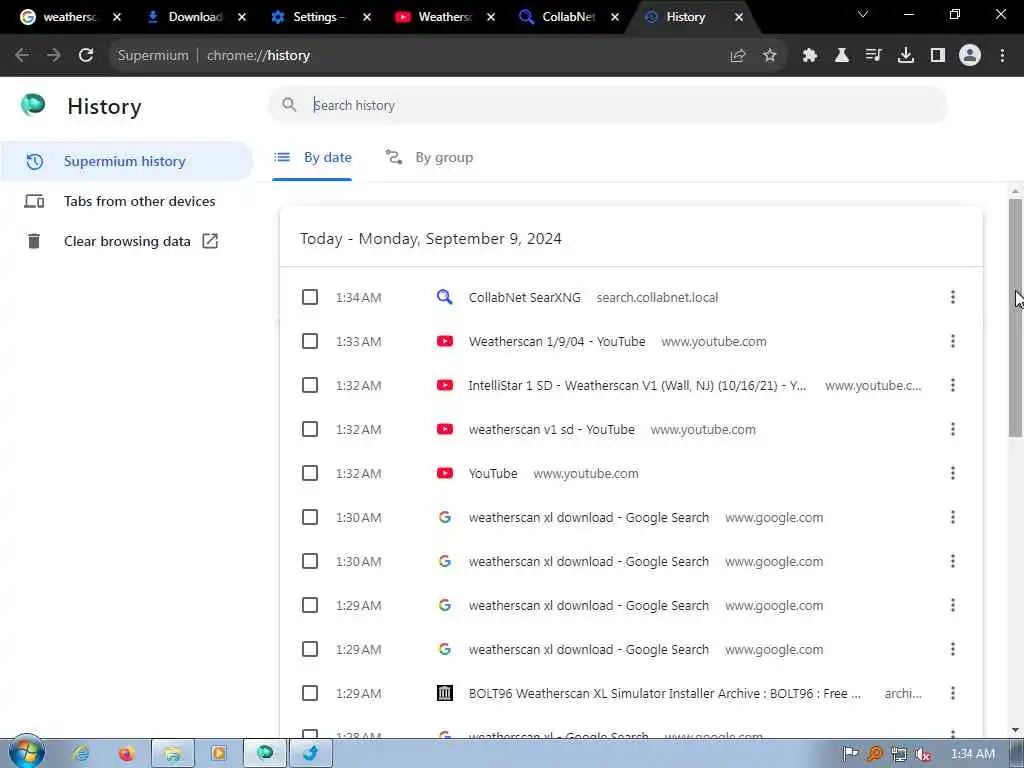Open the CollabNet SearXNG history link
This screenshot has width=1024, height=768.
coord(524,298)
